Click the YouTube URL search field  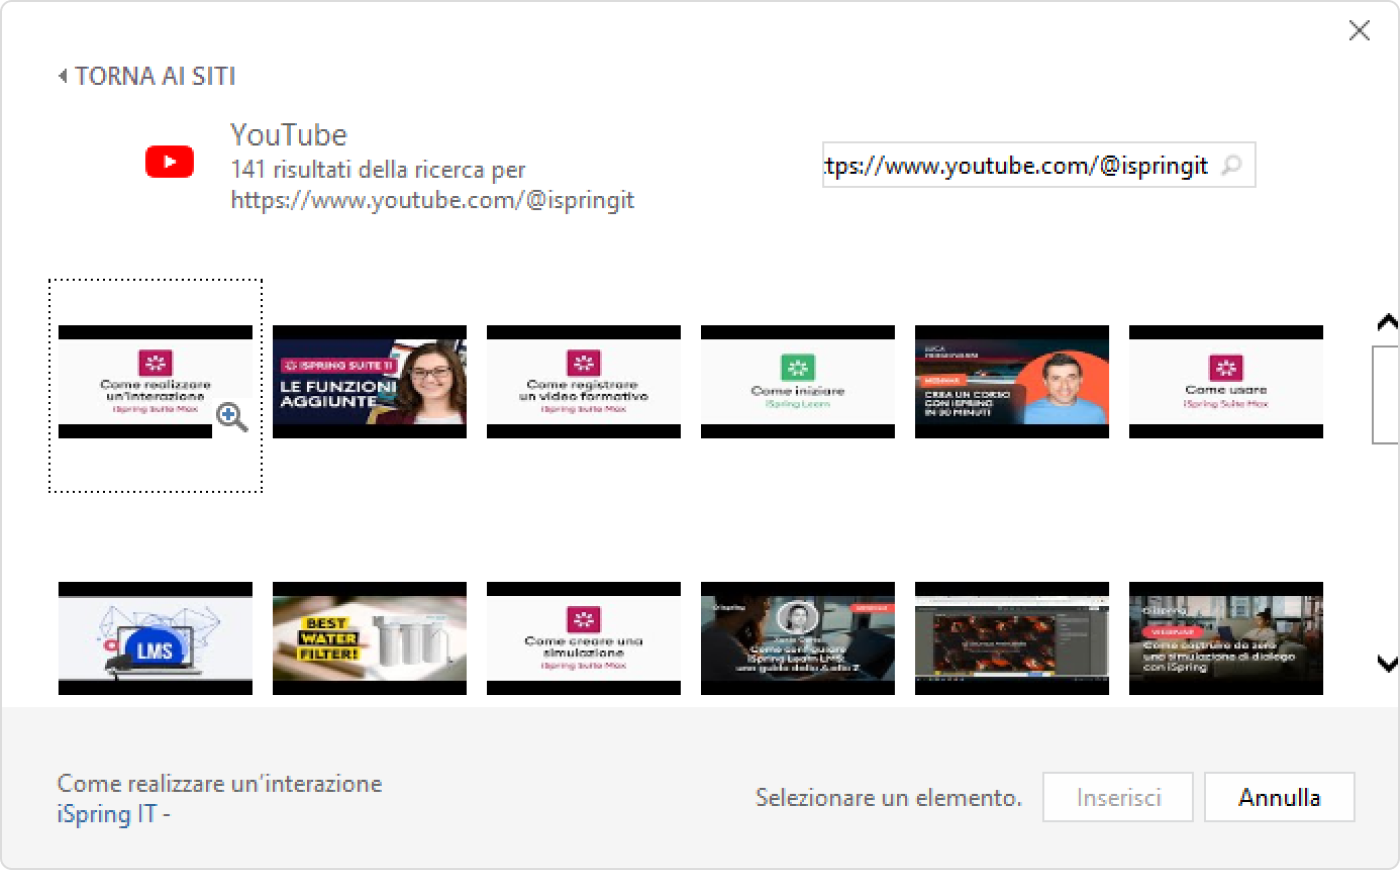click(1039, 165)
